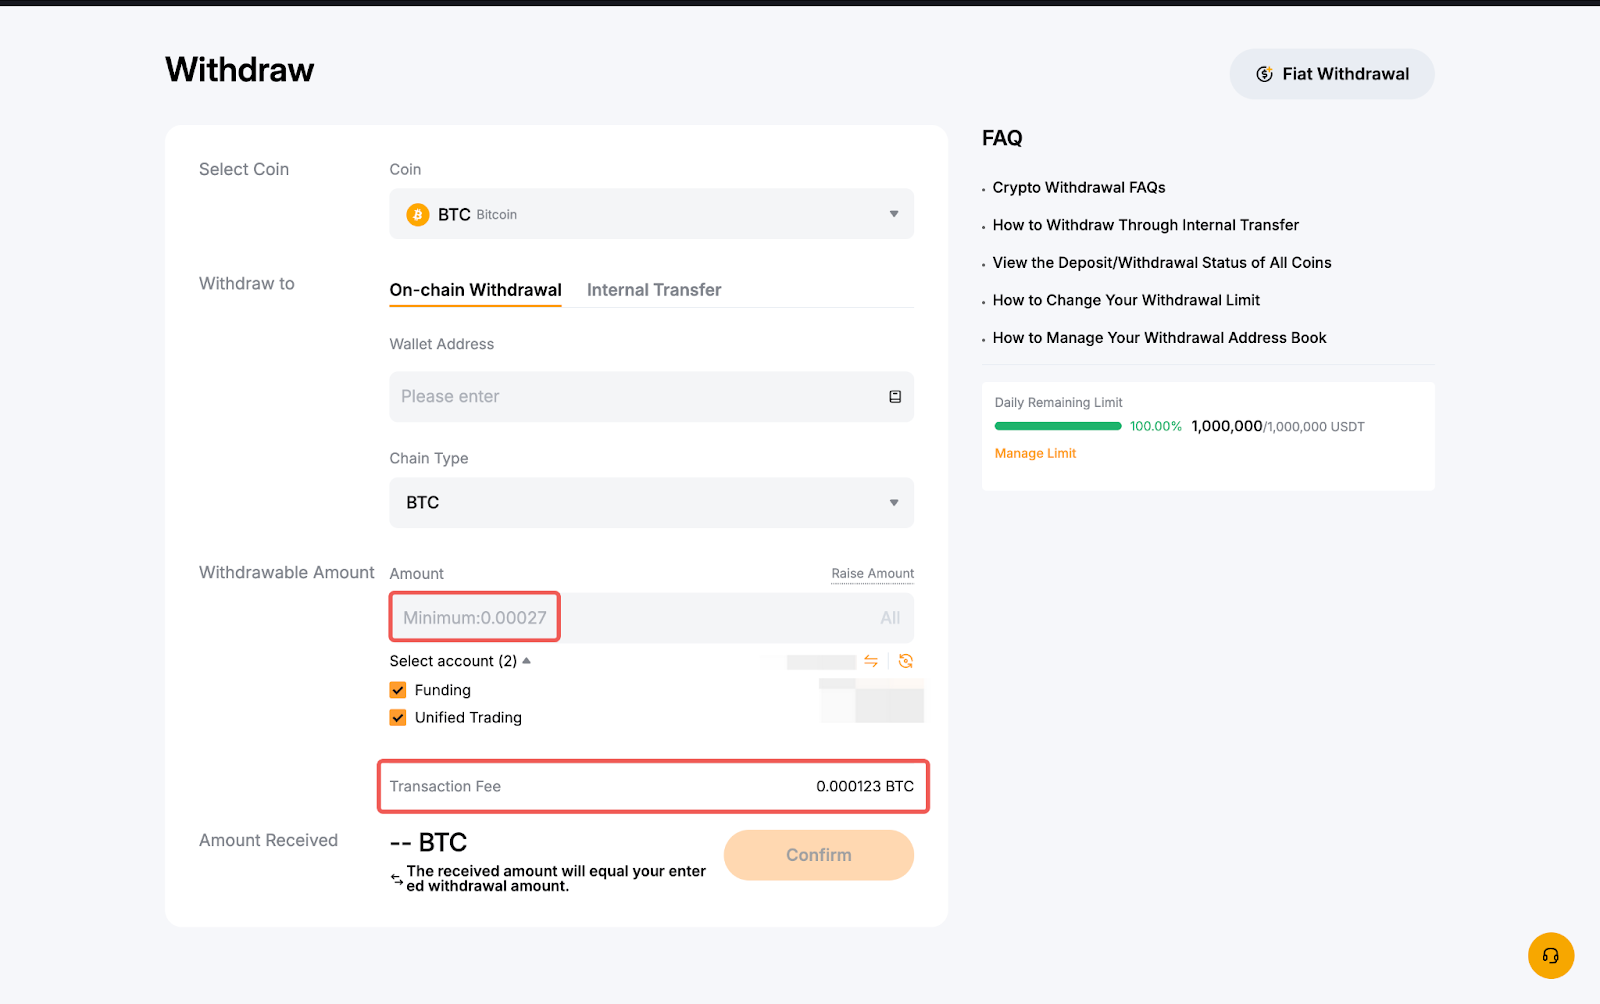Click the Bitcoin coin logo icon
Screen dimensions: 1600x1004
tap(418, 215)
